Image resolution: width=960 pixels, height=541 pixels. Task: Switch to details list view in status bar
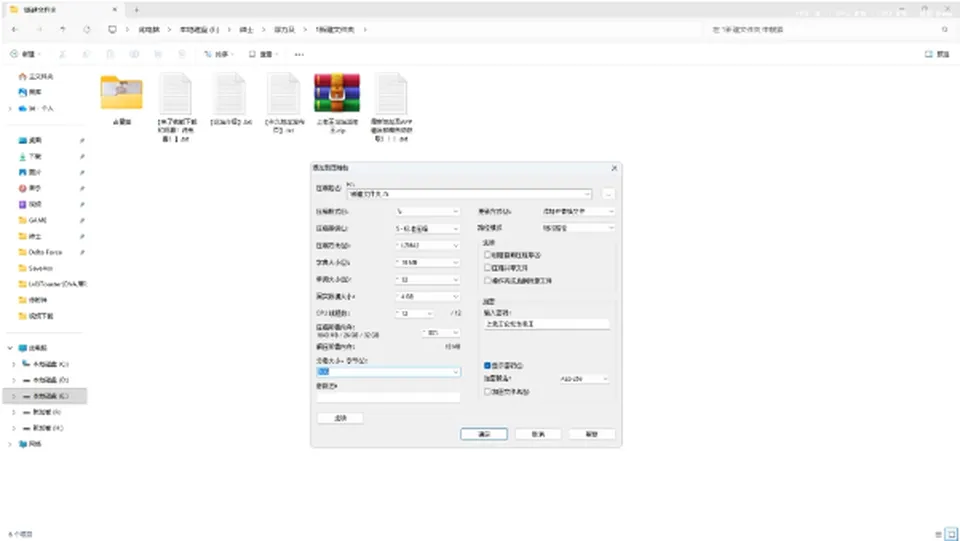(939, 534)
